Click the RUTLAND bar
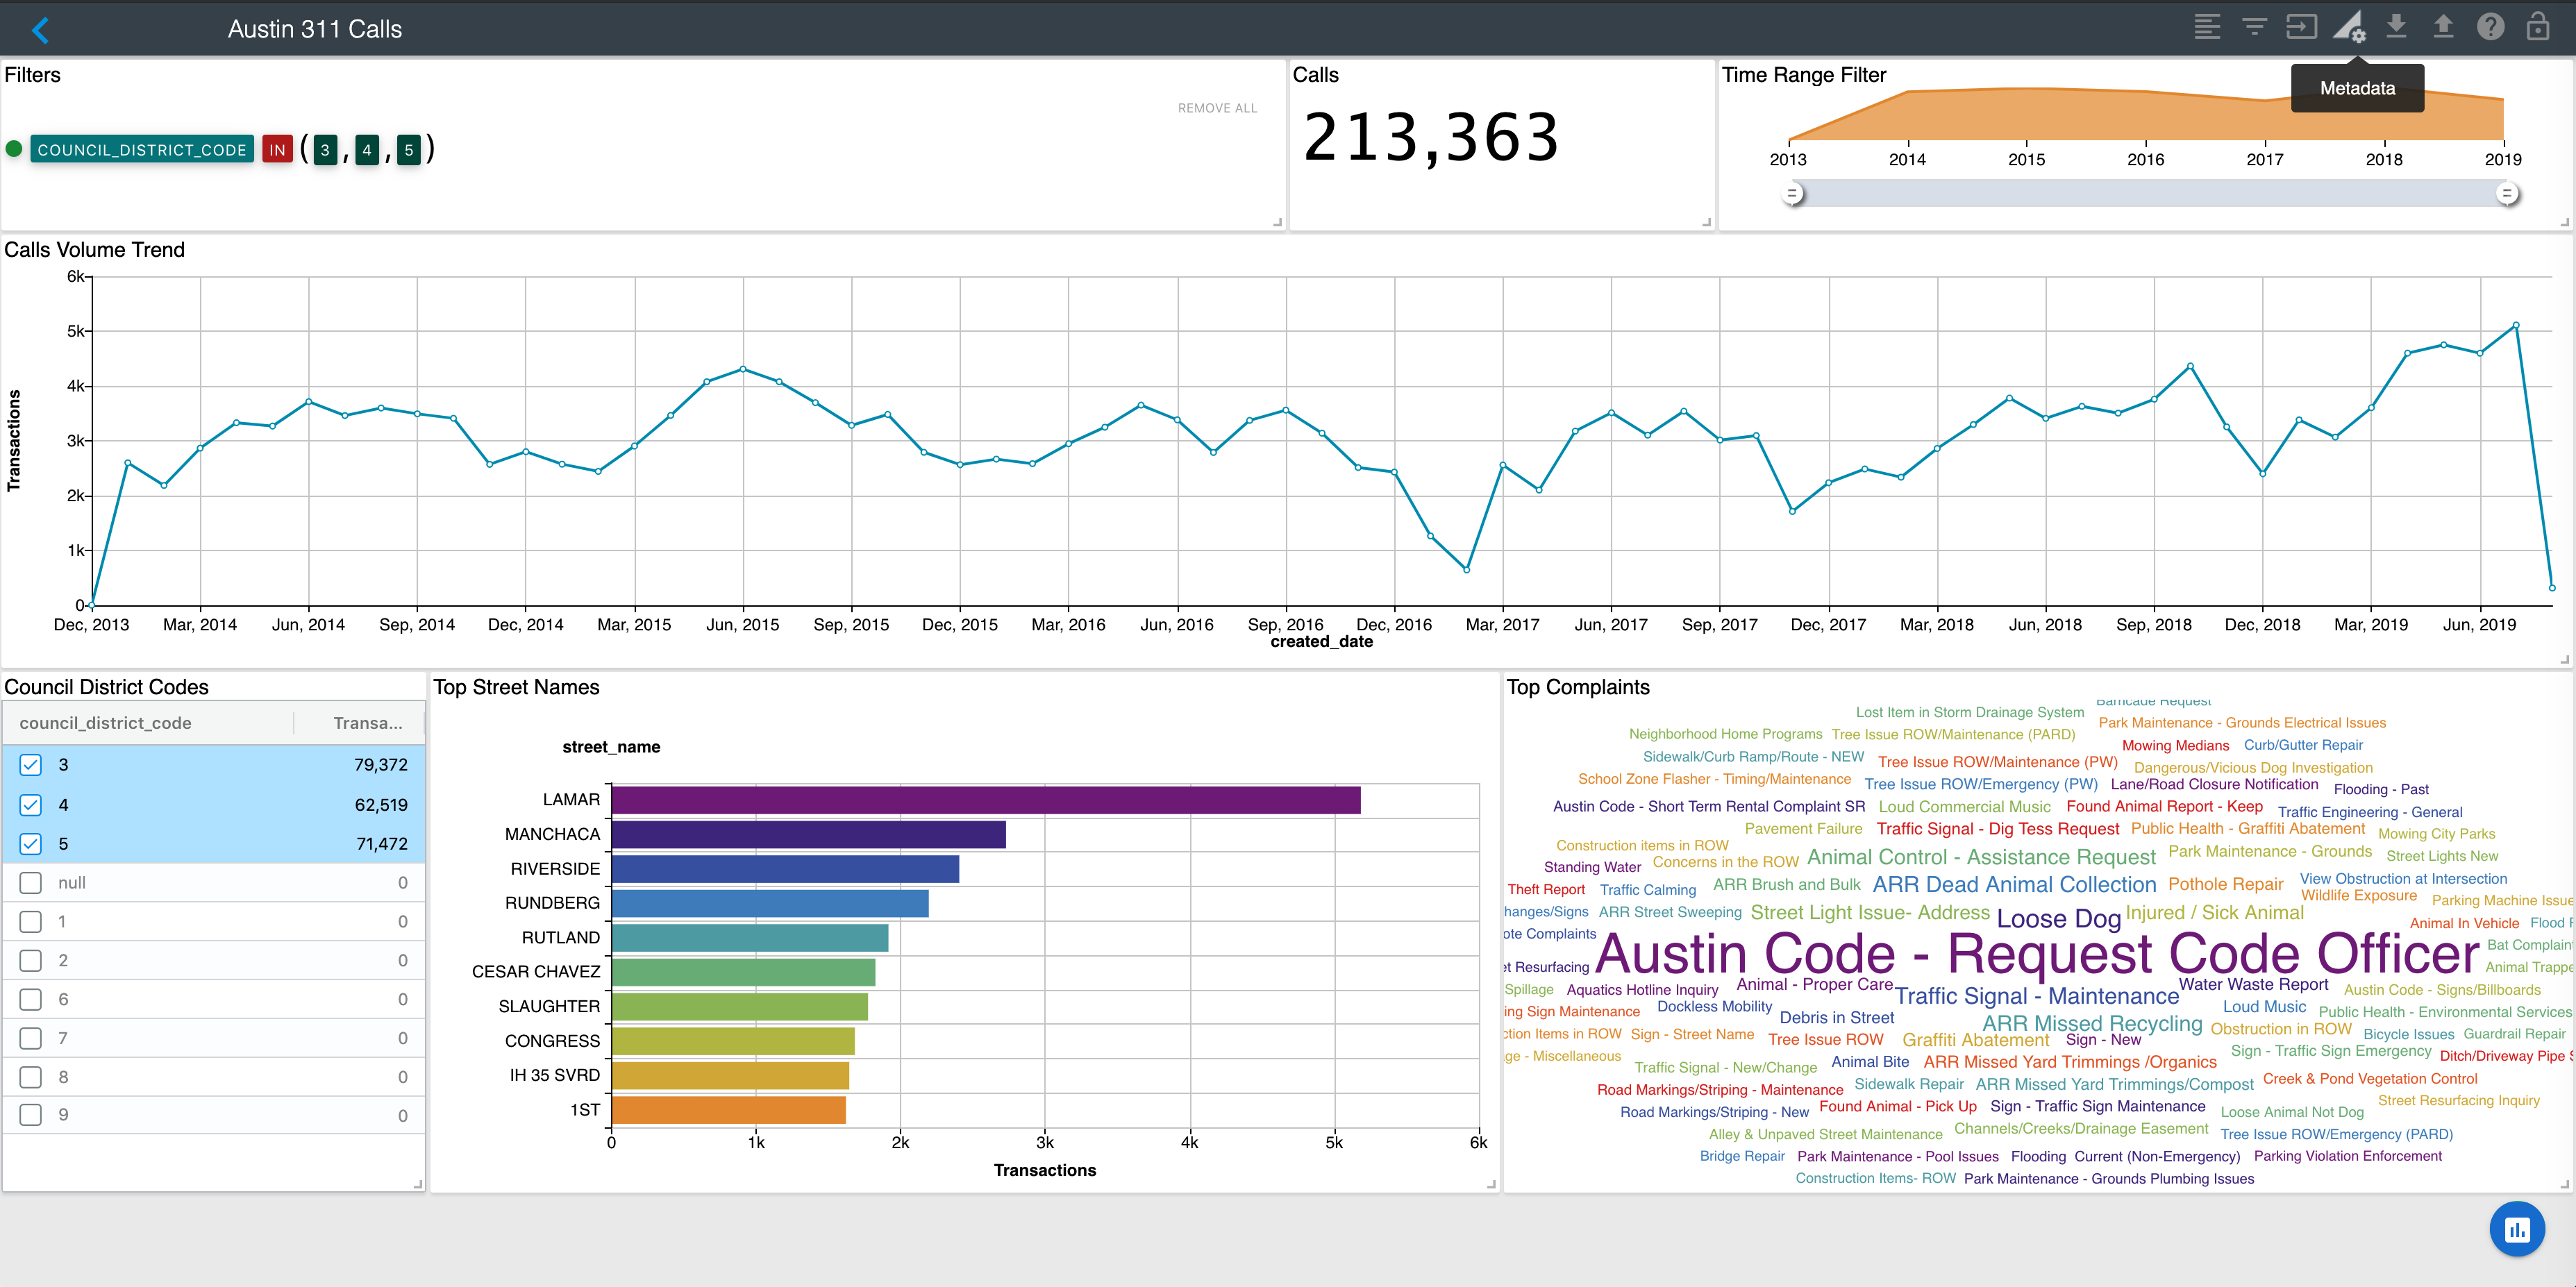 [750, 938]
